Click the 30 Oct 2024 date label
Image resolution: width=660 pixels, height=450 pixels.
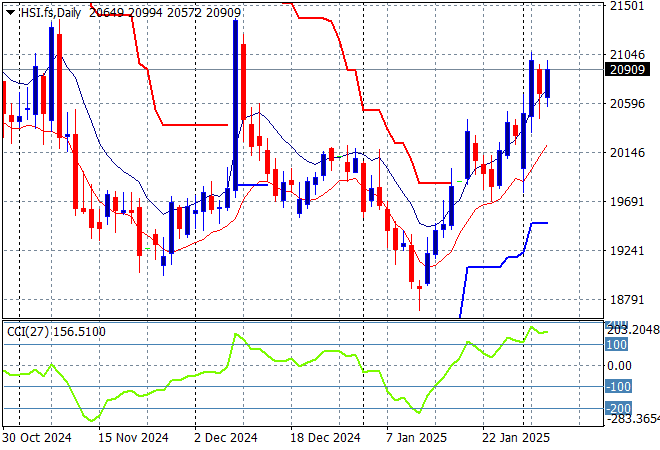coord(37,437)
